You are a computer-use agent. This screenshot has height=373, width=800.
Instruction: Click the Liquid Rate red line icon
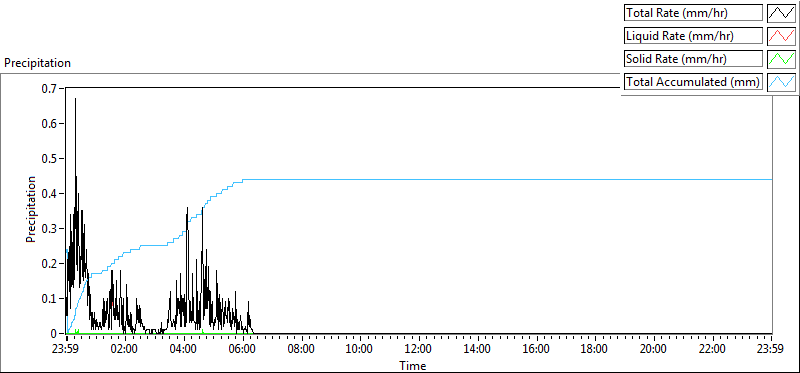click(782, 36)
